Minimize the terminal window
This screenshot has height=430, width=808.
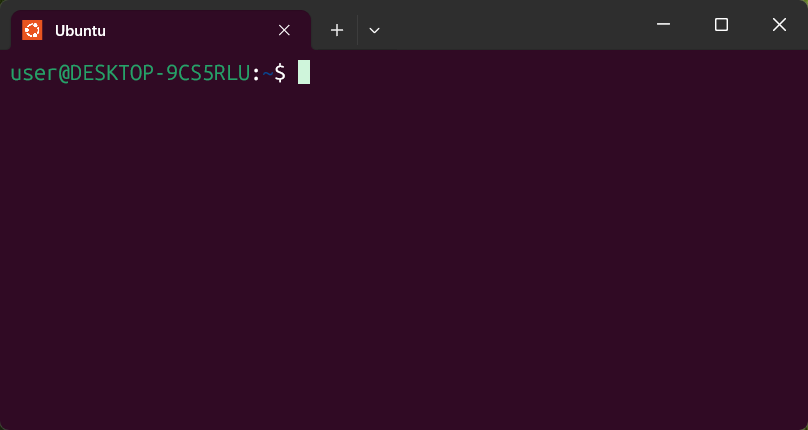(x=662, y=25)
